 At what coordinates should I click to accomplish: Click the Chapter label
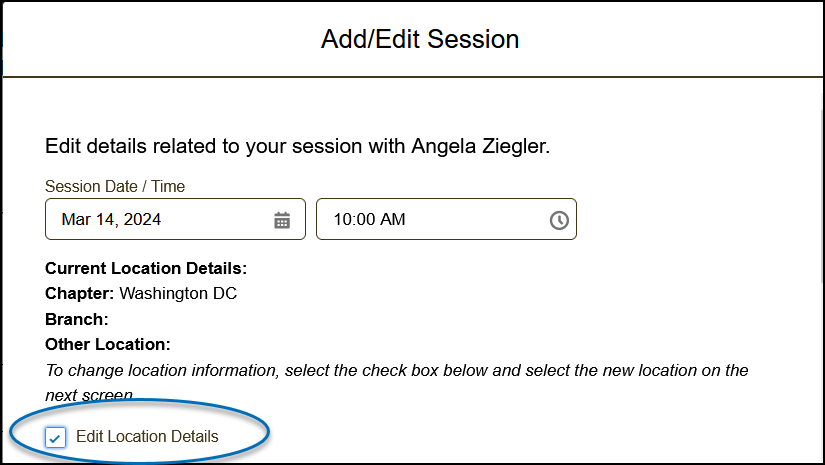click(x=80, y=294)
